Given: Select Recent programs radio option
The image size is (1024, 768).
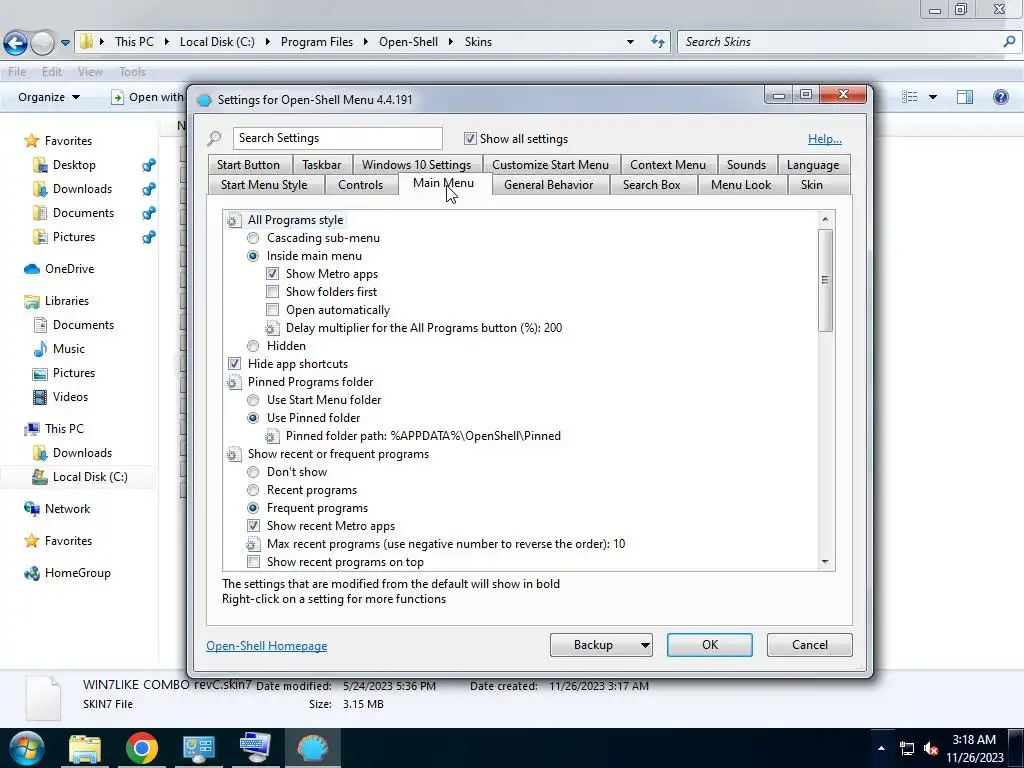Looking at the screenshot, I should point(253,490).
